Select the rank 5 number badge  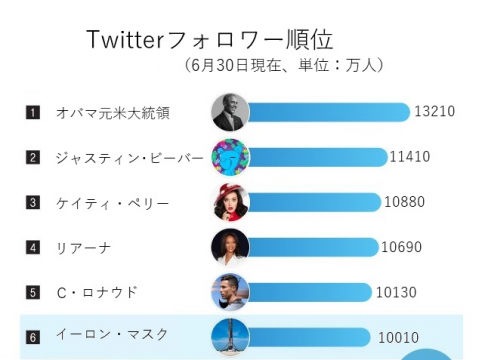coord(33,292)
